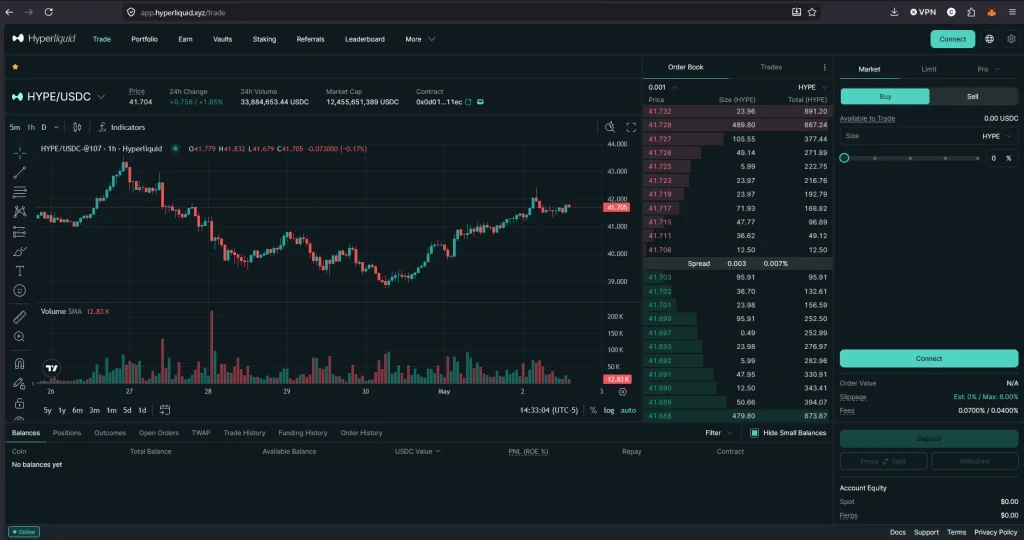Screen dimensions: 1024x540
Task: Click the size percentage slider handle
Action: pos(844,158)
